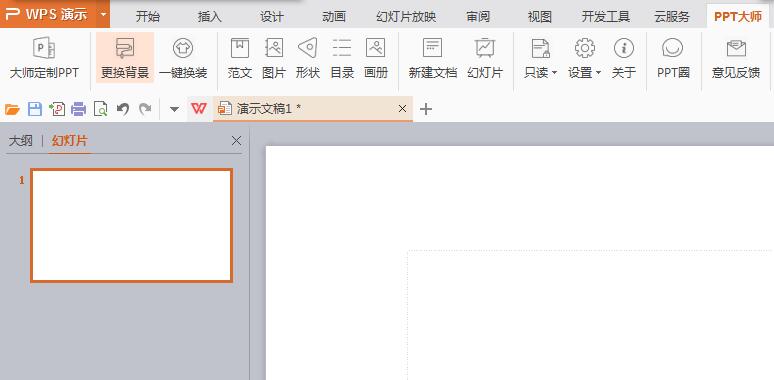
Task: Switch to the 开始 ribbon tab
Action: 148,16
